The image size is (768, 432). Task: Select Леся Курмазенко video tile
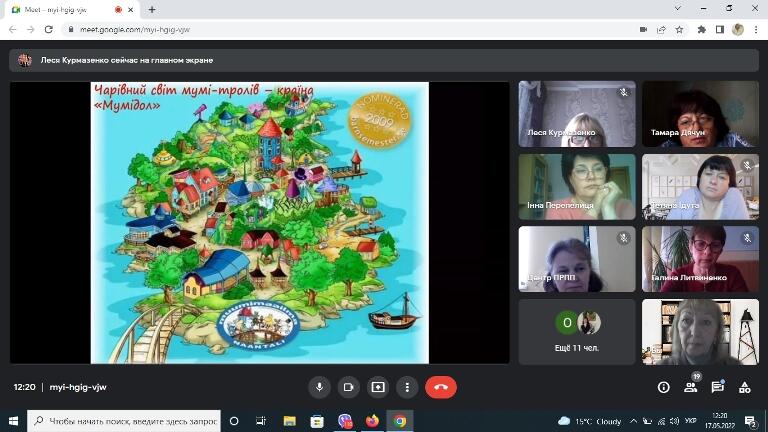577,114
